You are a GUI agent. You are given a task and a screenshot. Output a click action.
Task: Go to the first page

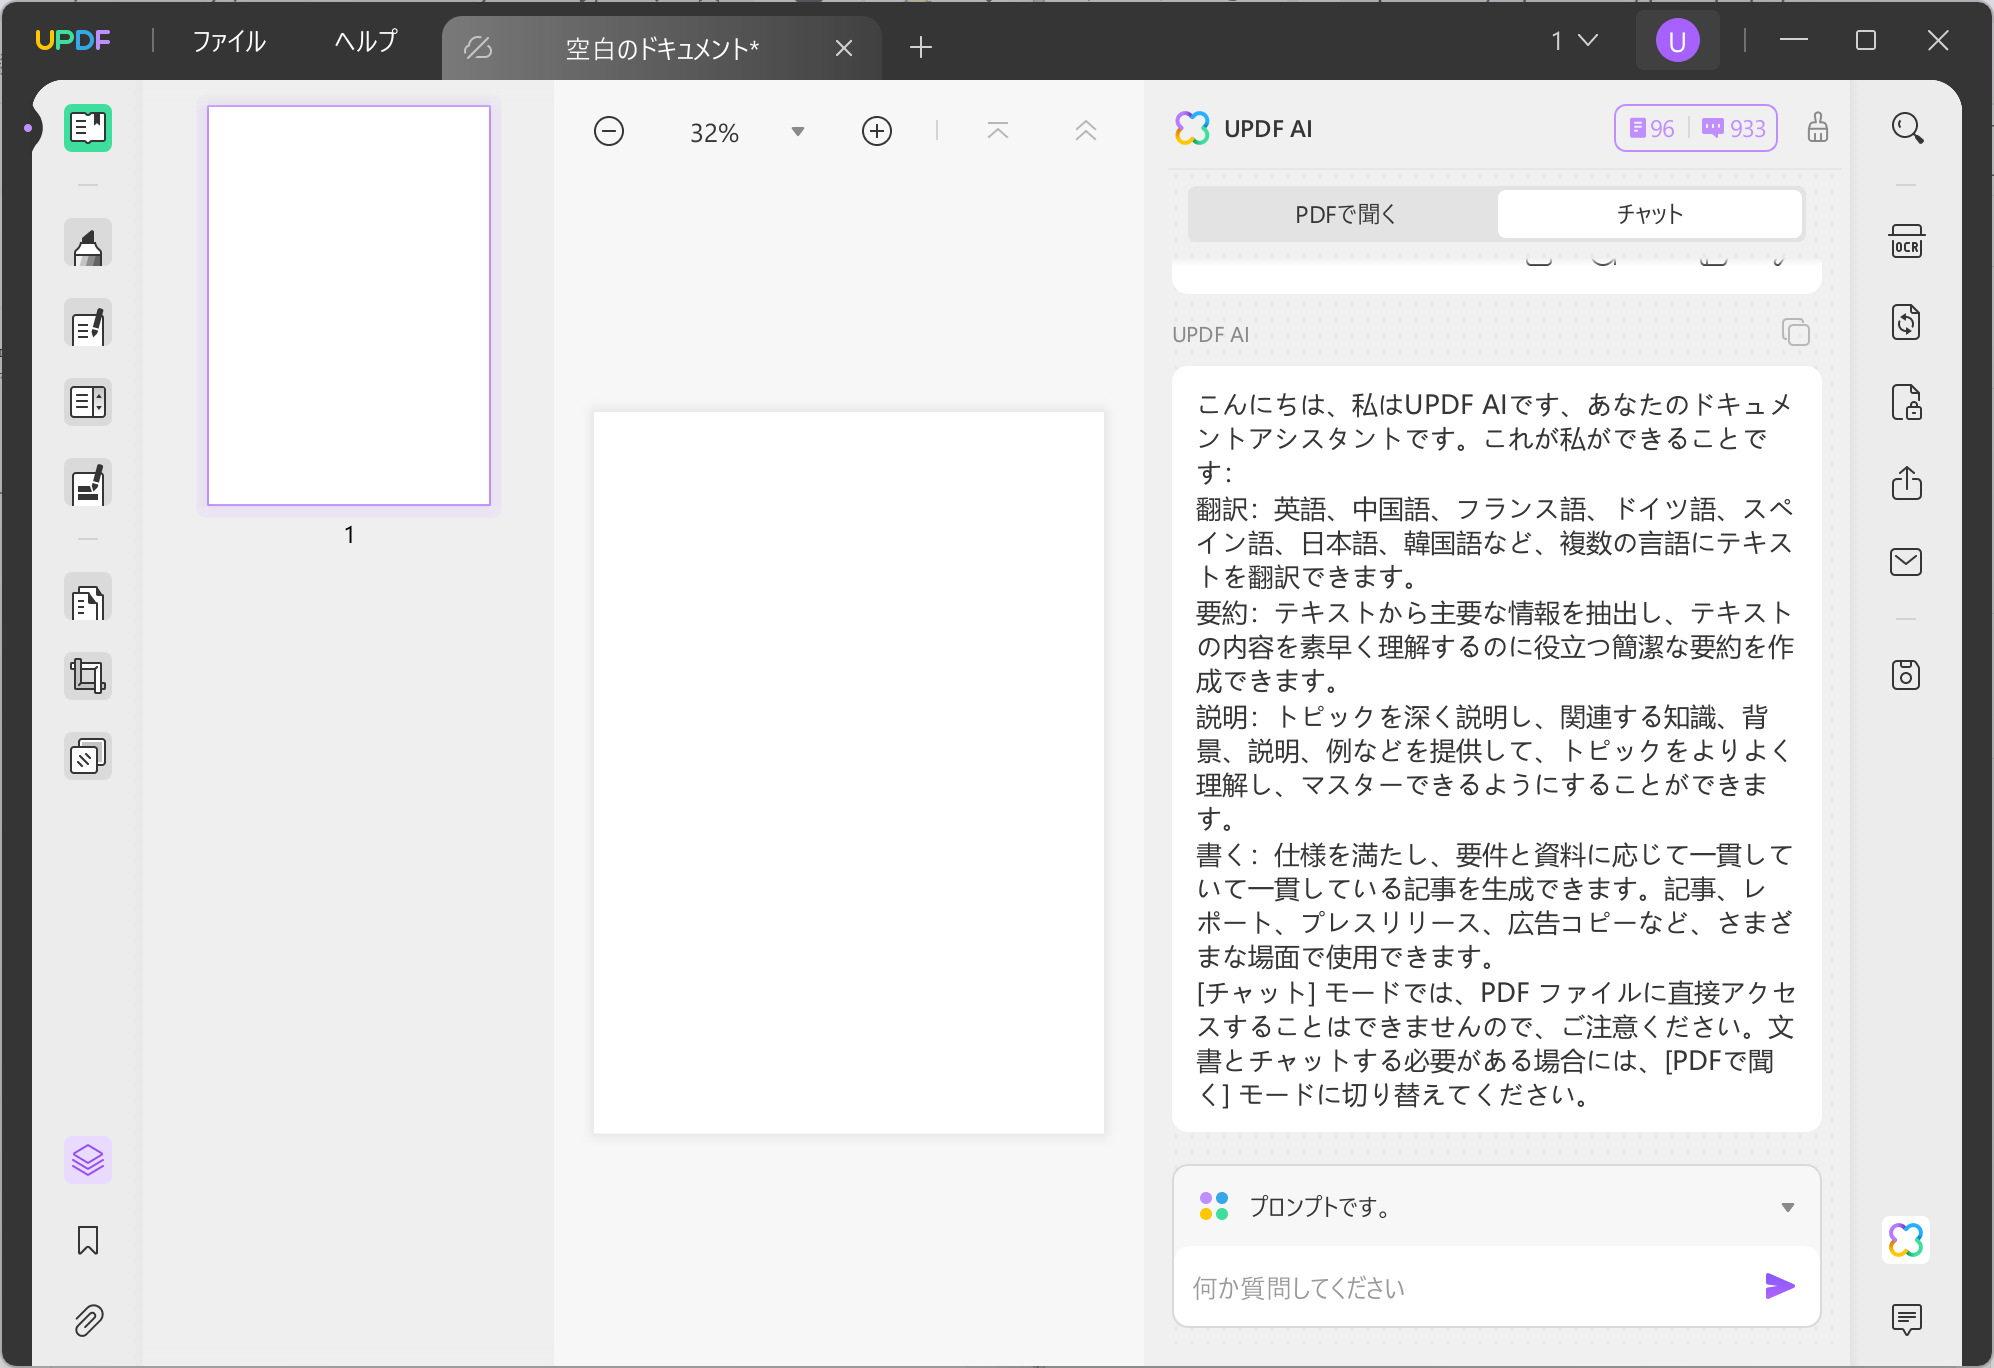pyautogui.click(x=998, y=131)
